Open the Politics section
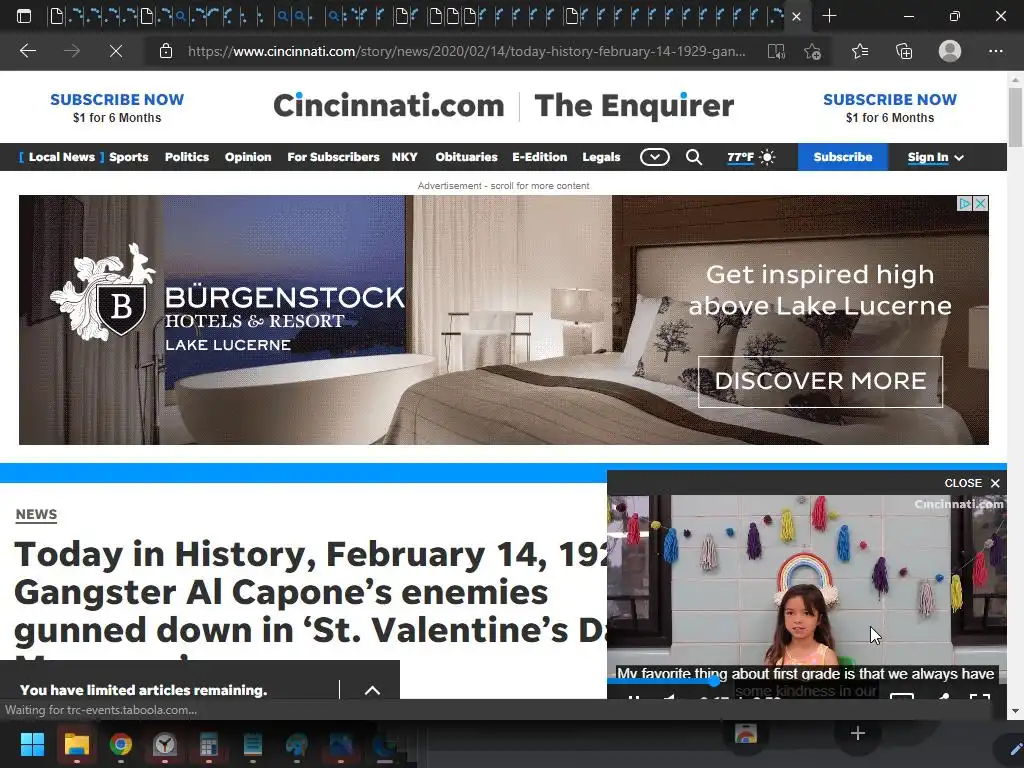The image size is (1024, 768). (x=187, y=157)
